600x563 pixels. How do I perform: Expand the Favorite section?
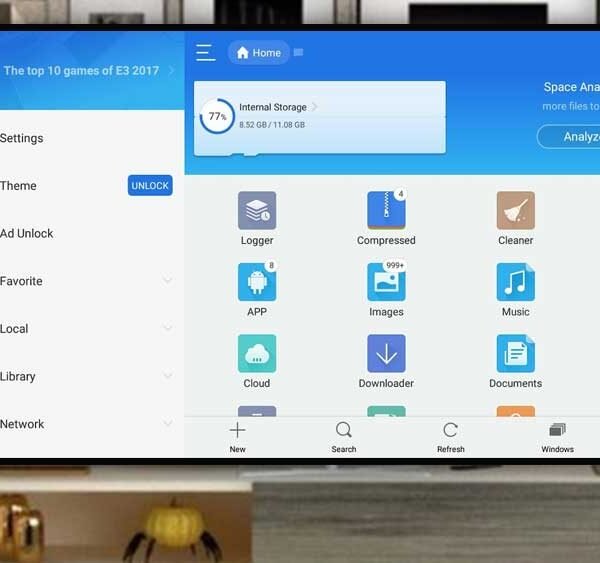coord(167,280)
